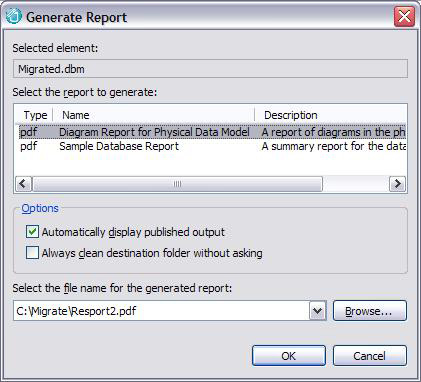
Task: Click the right scroll arrow of report list
Action: [397, 184]
